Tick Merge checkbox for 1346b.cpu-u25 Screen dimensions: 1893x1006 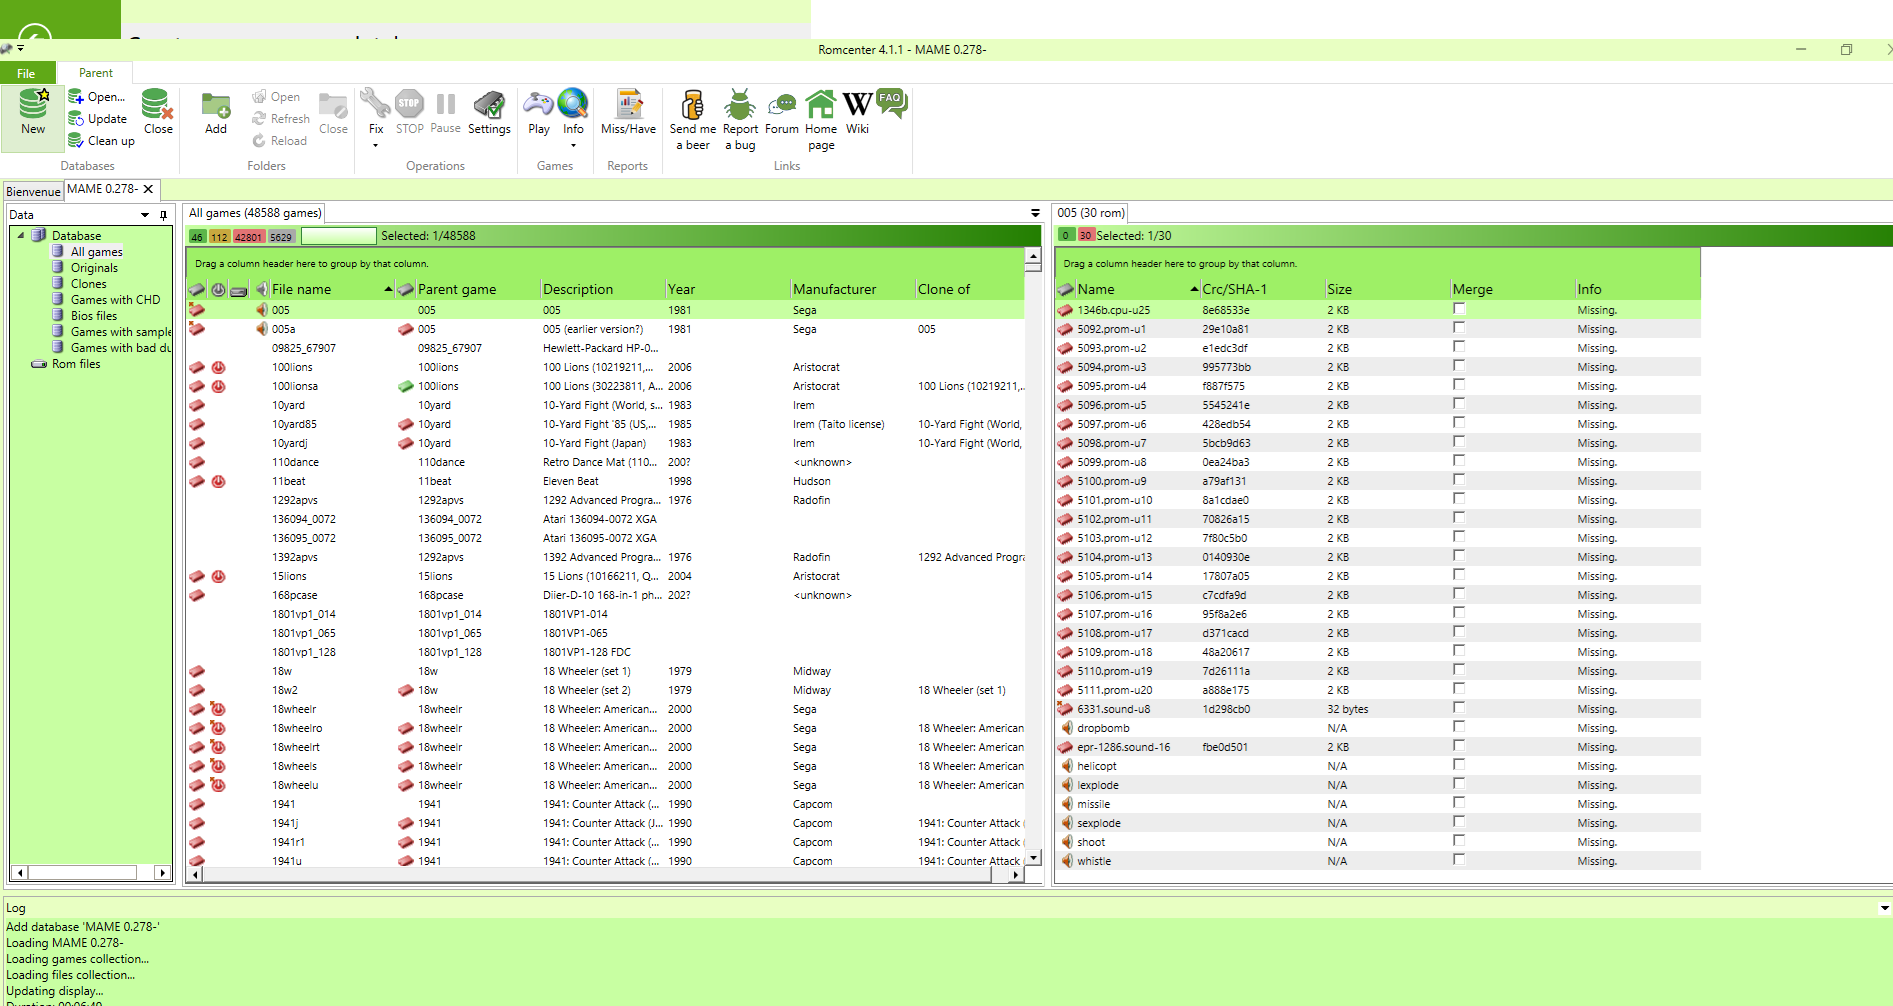pyautogui.click(x=1459, y=309)
